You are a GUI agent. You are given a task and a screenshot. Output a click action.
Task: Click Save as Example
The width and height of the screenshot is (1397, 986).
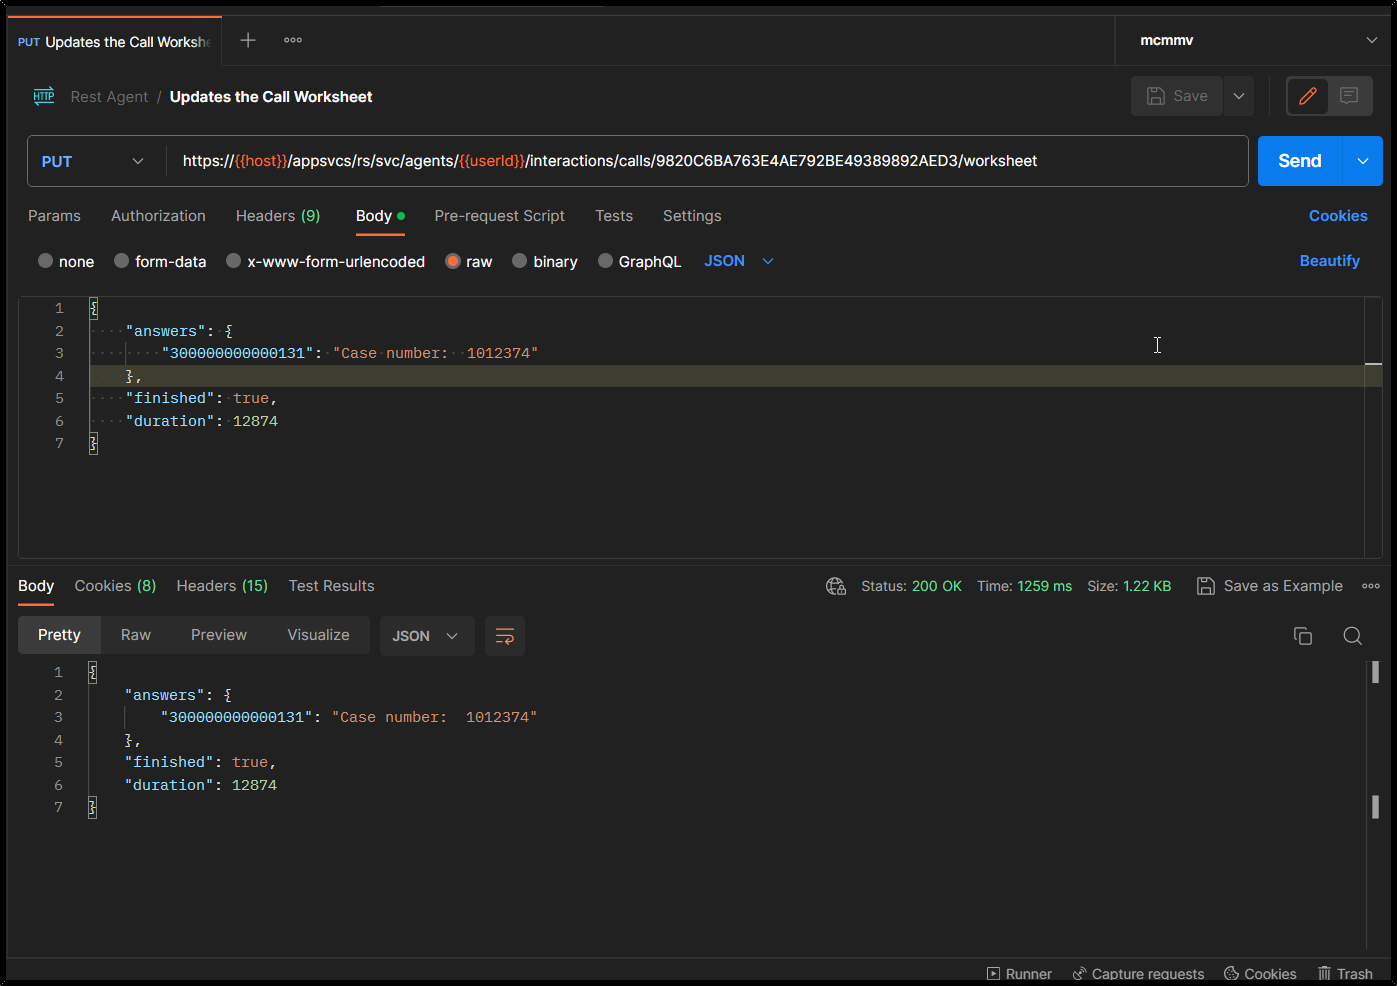tap(1270, 586)
